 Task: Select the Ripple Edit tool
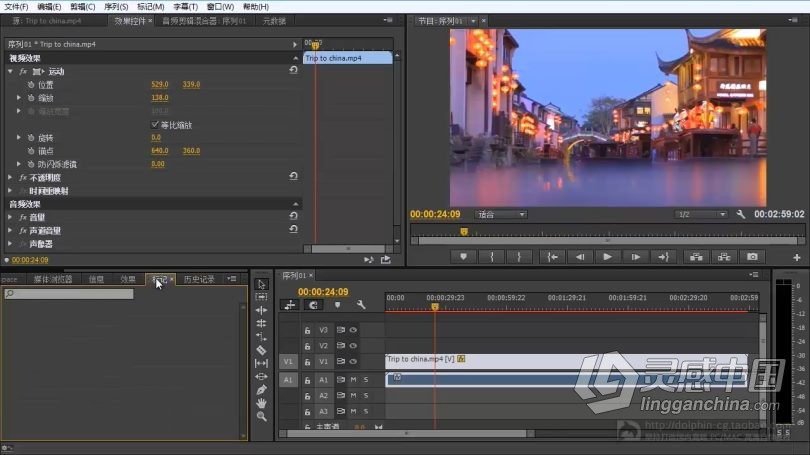tap(261, 310)
